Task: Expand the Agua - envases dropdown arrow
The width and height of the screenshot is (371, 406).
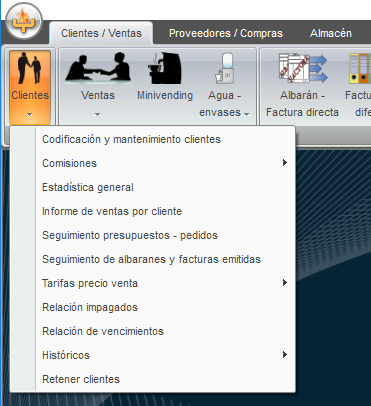Action: pyautogui.click(x=246, y=114)
